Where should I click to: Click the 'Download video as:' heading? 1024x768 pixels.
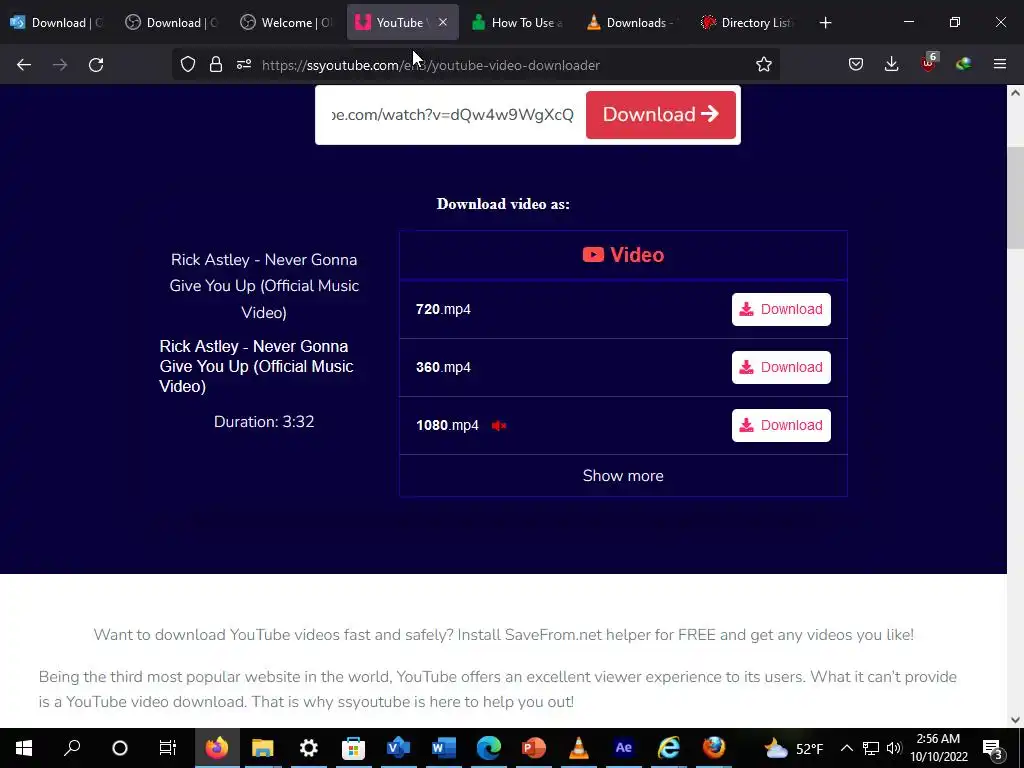coord(503,204)
